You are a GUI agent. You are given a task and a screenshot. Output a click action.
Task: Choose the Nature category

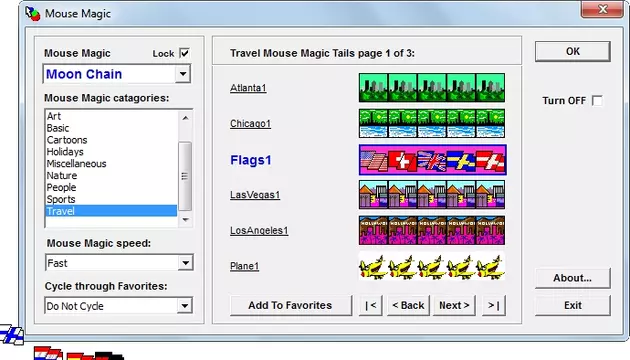pos(62,176)
